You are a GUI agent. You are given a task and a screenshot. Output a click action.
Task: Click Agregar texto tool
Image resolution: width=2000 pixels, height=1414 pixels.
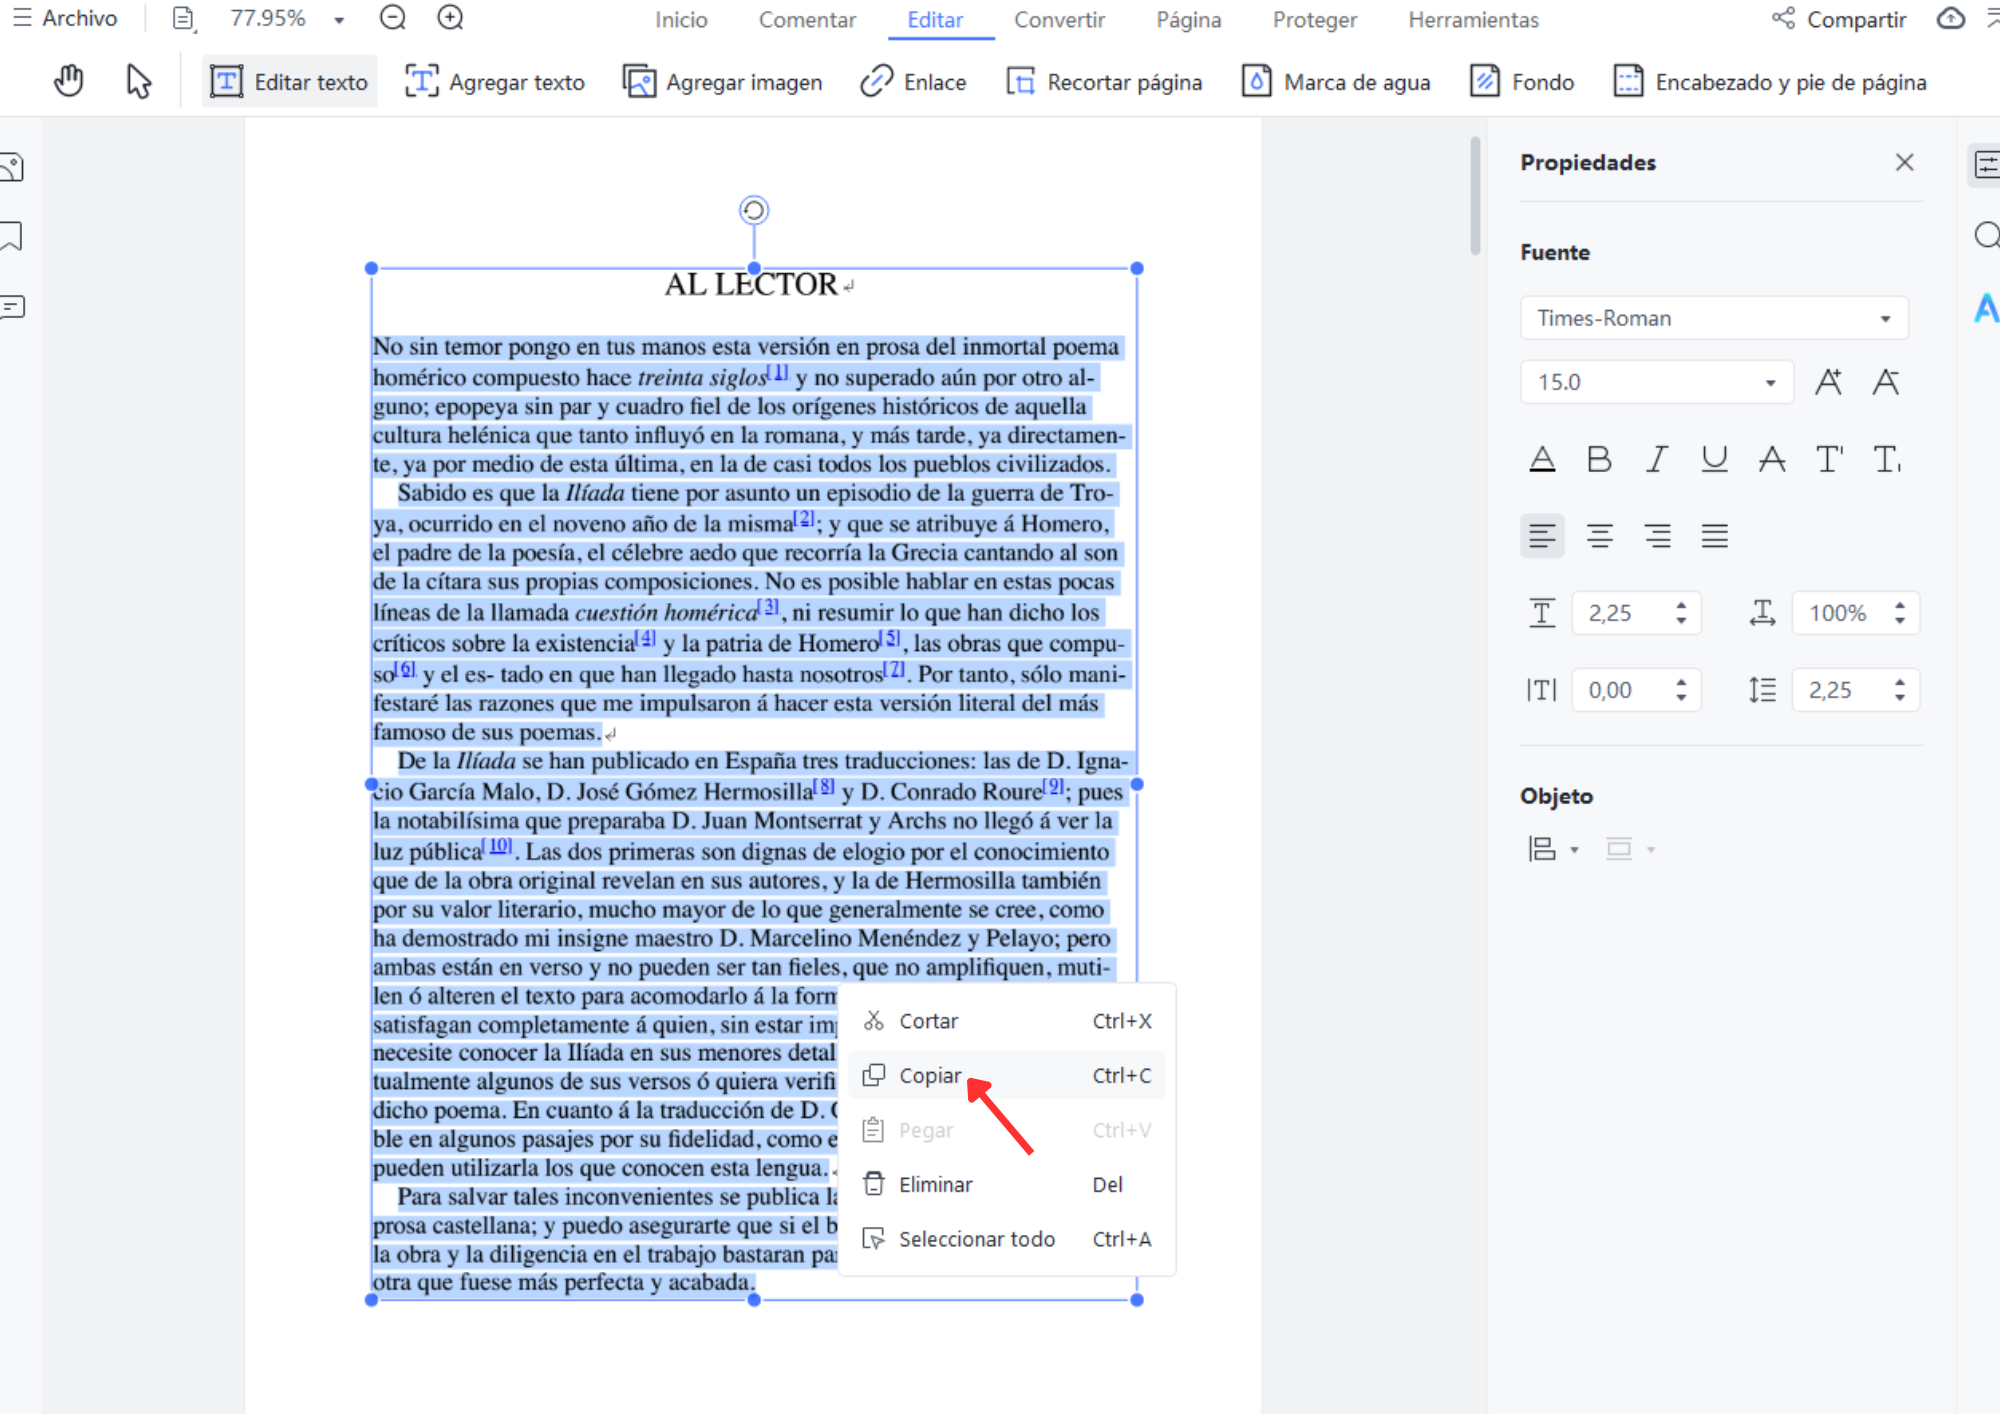click(494, 82)
